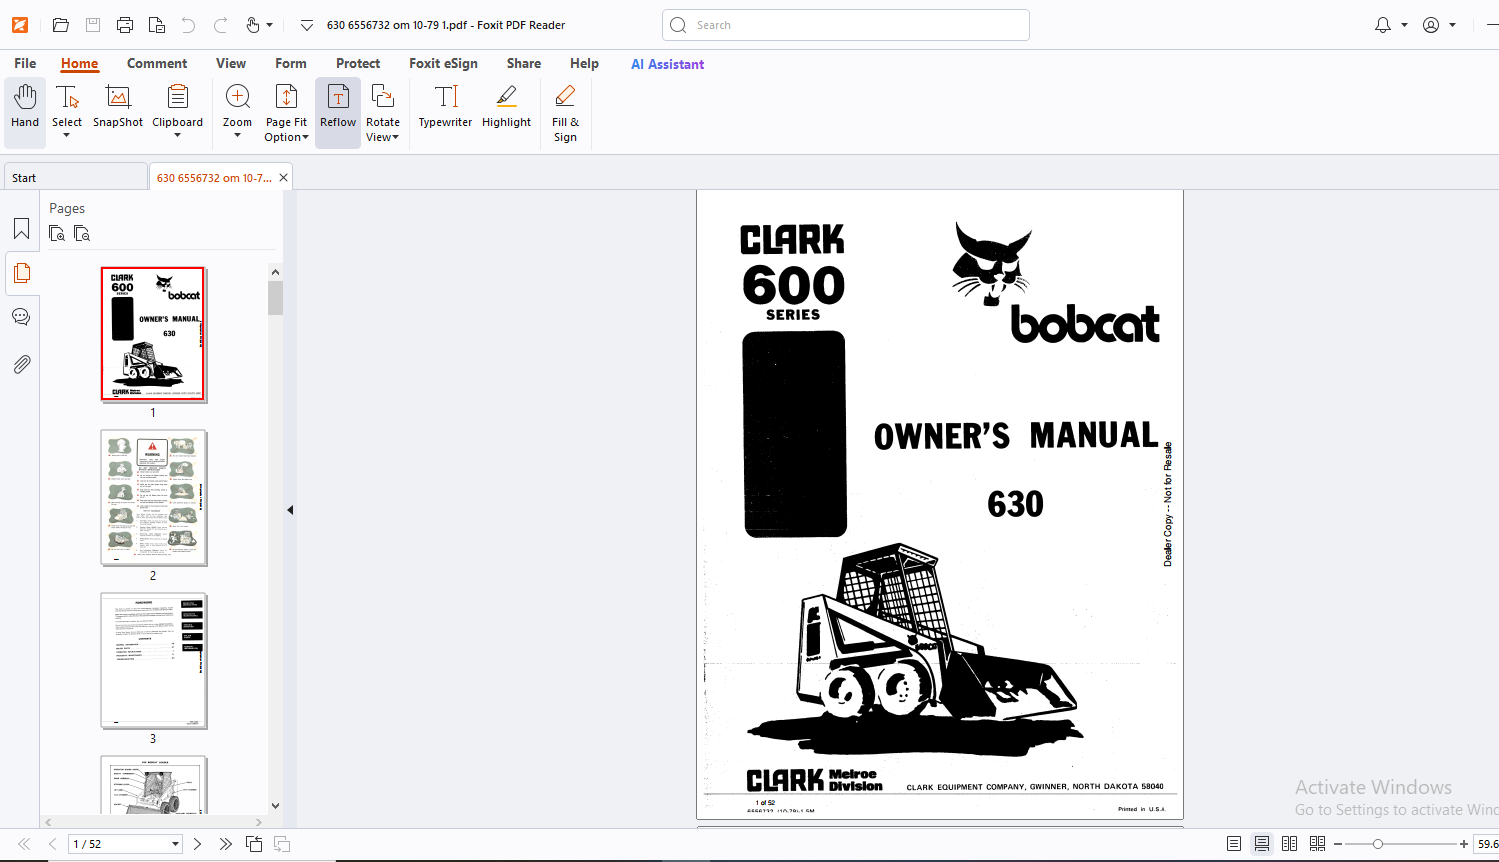Select Single Page view mode
Screen dimensions: 1499x862
(1234, 844)
